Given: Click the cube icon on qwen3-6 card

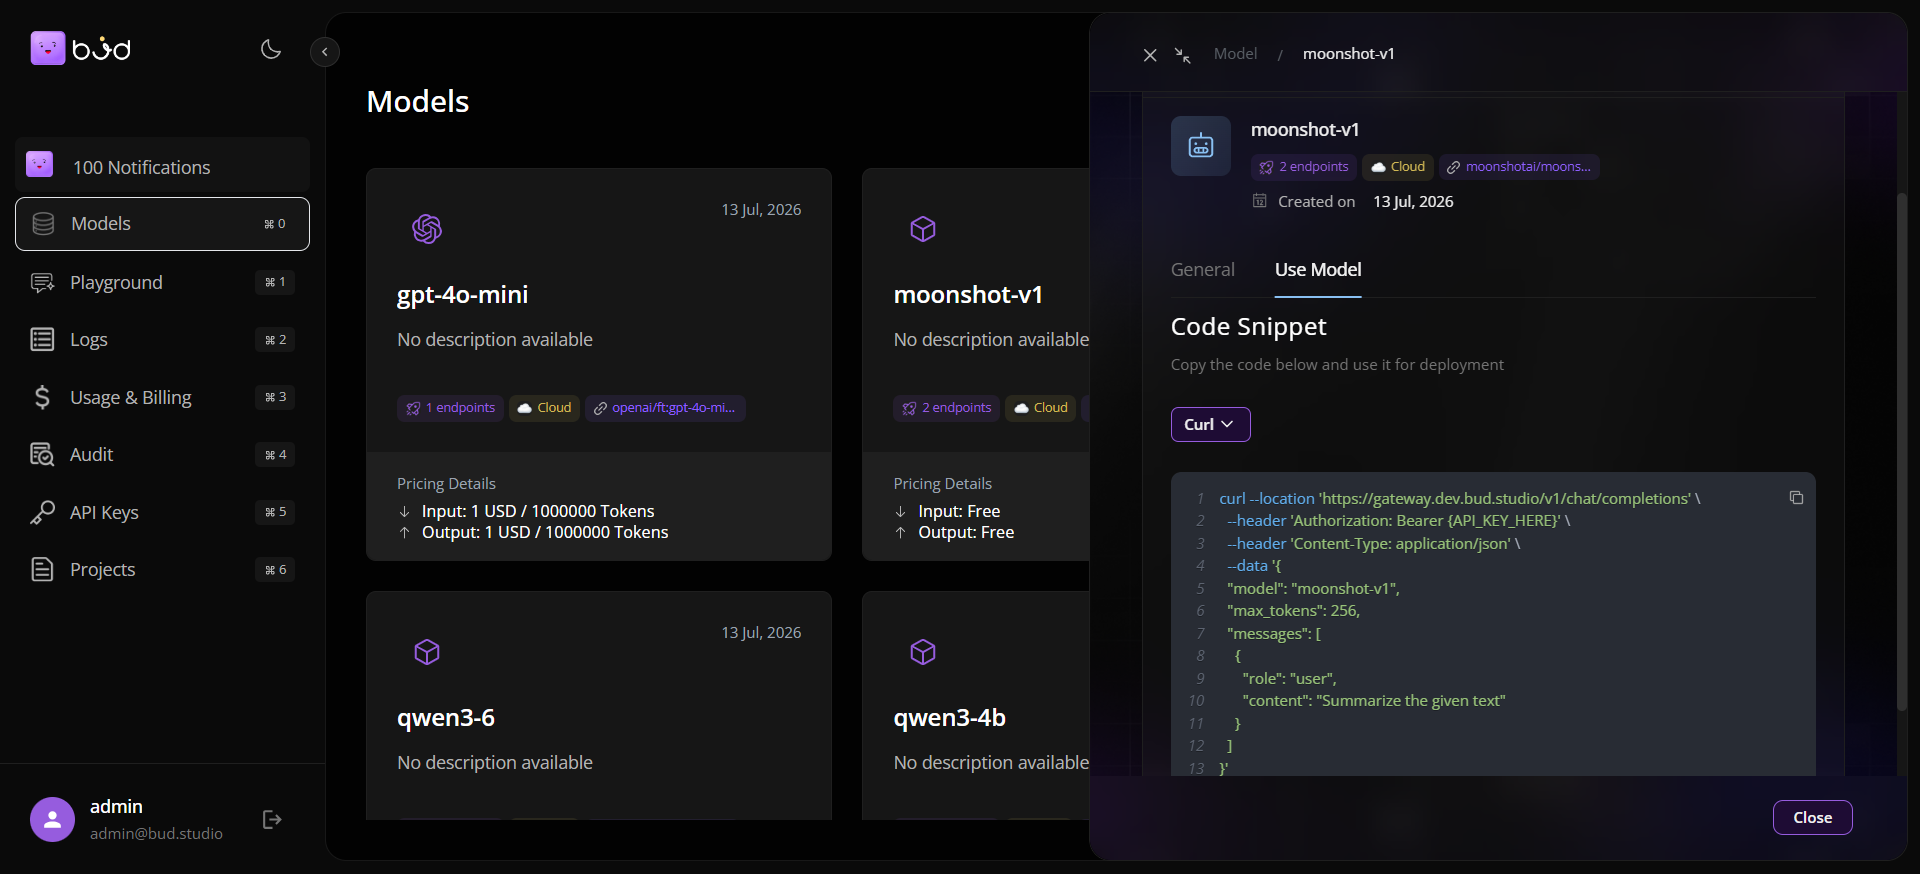Looking at the screenshot, I should [x=427, y=652].
